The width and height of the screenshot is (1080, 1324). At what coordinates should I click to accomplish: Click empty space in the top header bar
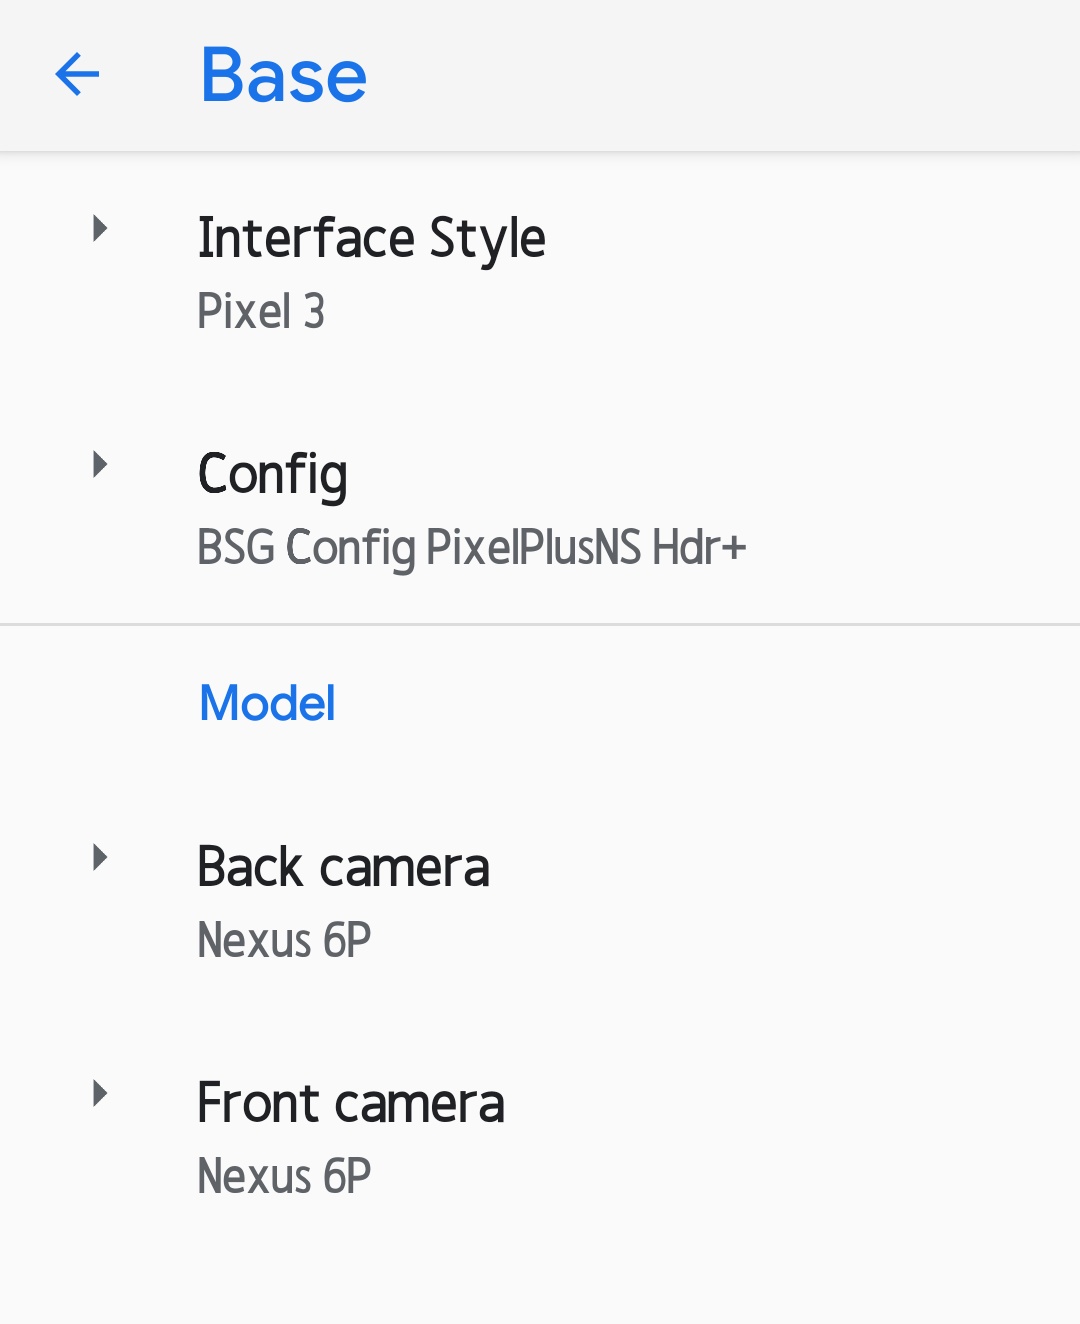coord(720,75)
